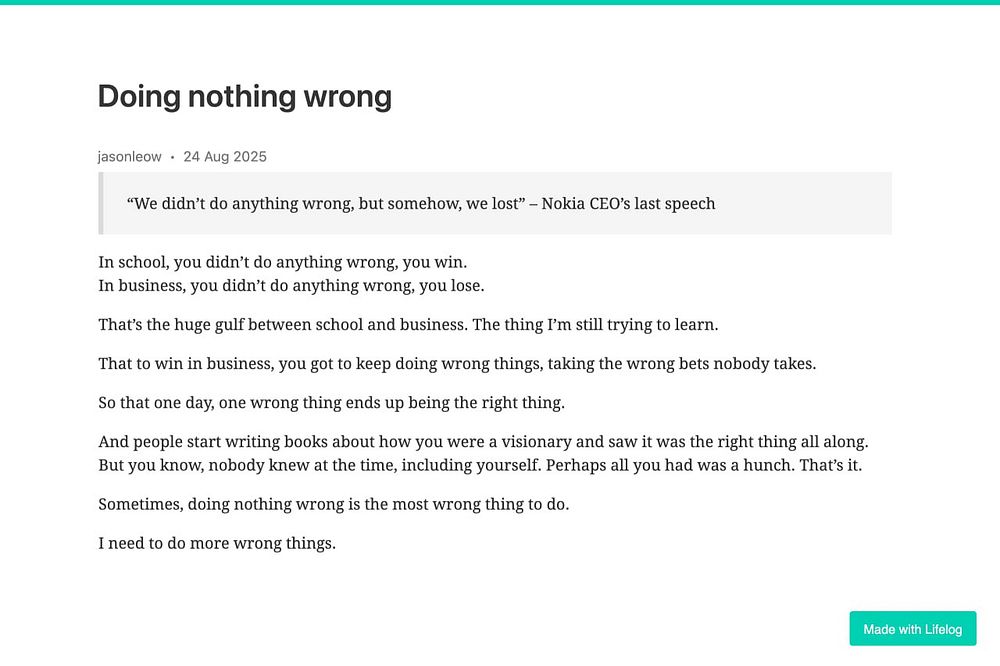The width and height of the screenshot is (1000, 666).
Task: Click the 'huge gulf between school' paragraph
Action: 408,325
